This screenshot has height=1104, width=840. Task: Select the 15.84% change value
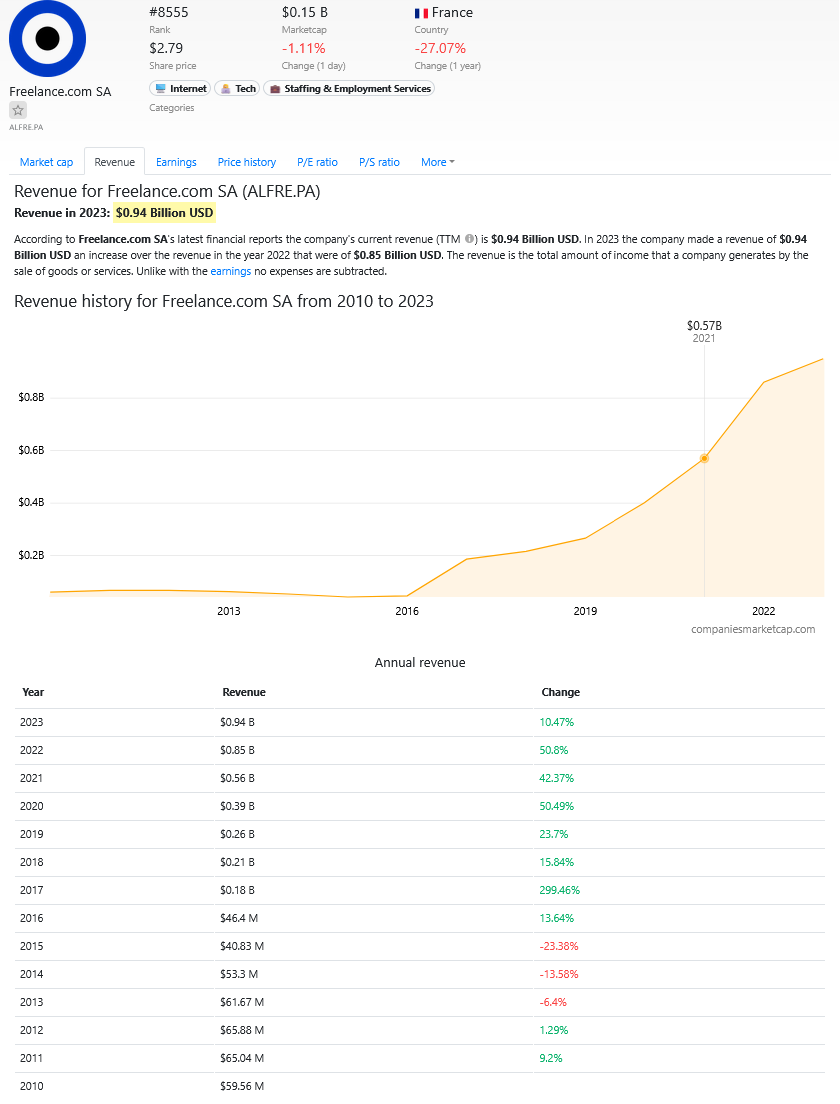click(557, 862)
